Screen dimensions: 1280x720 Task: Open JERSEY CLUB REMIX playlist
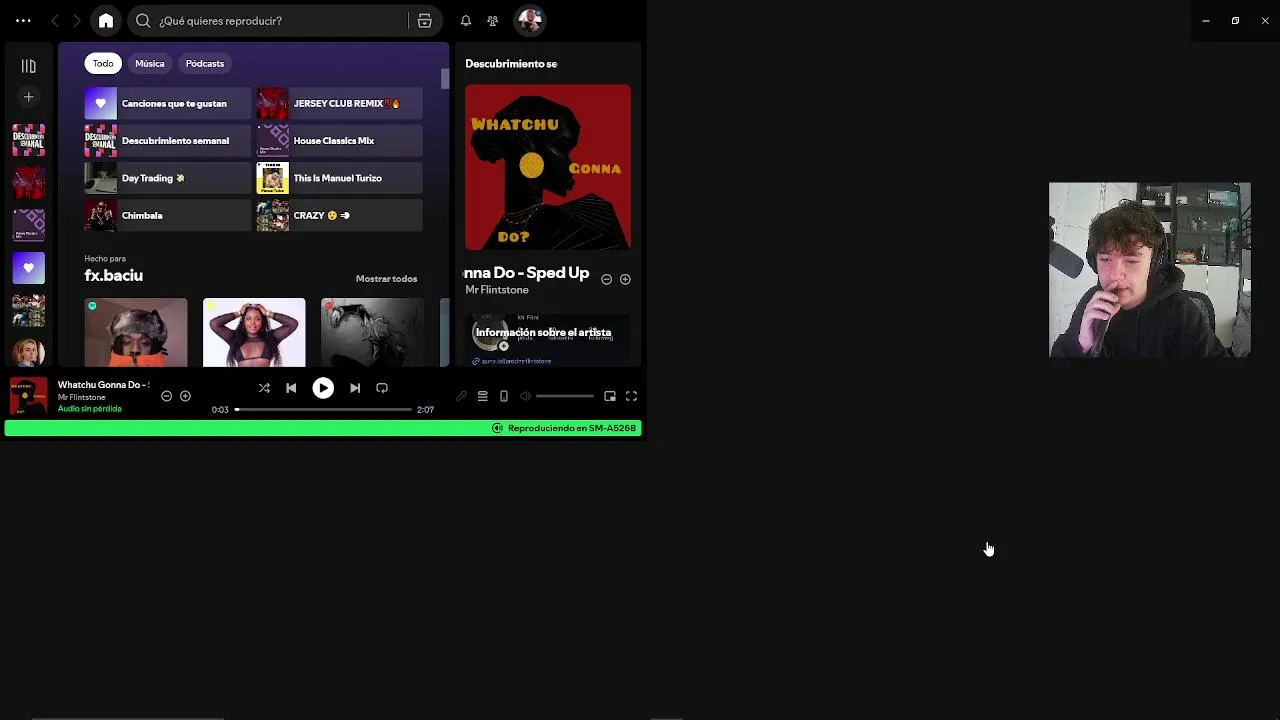(x=339, y=103)
